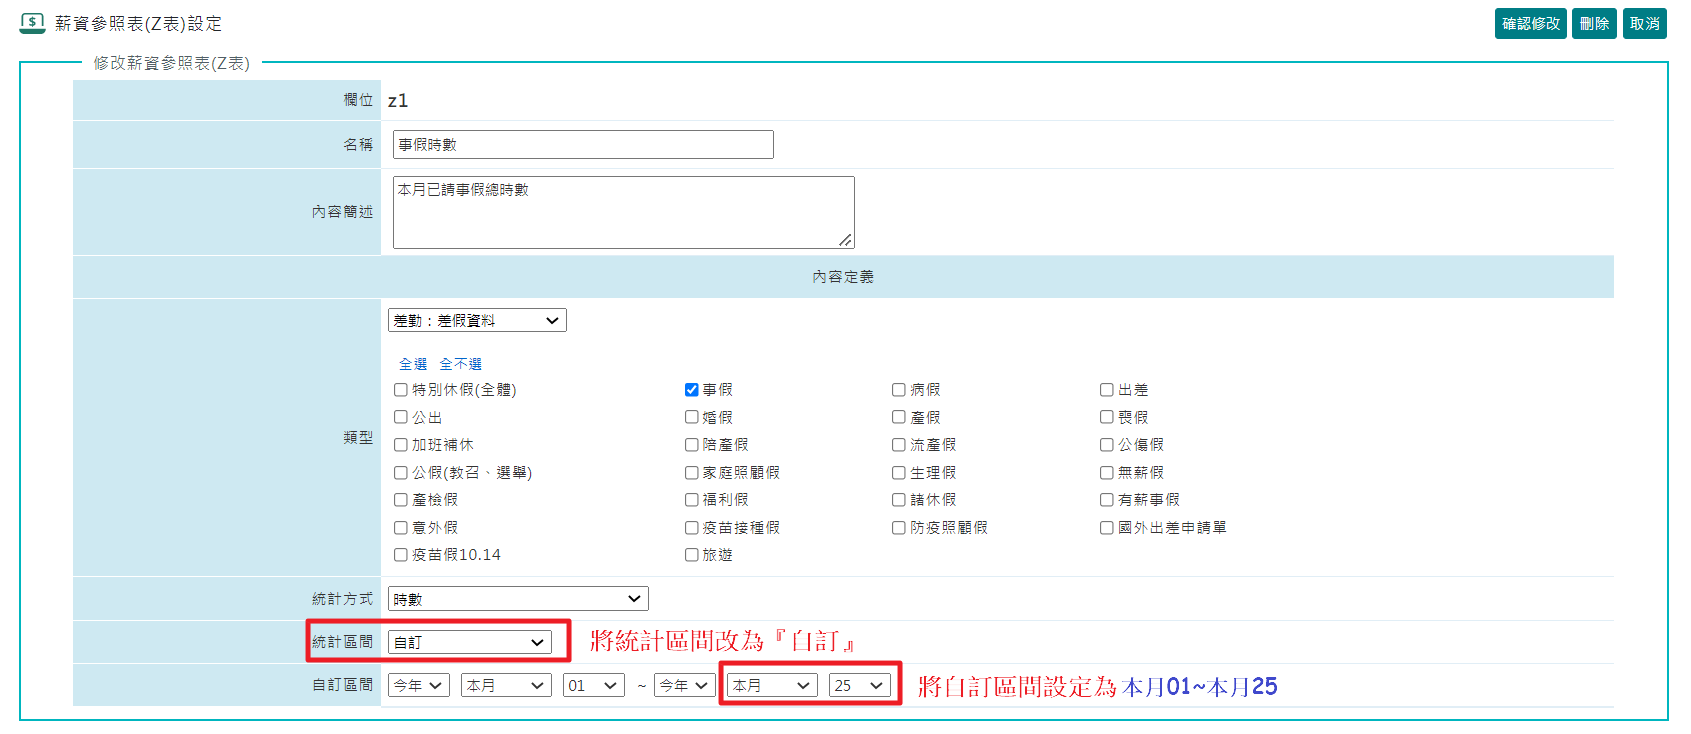Check the 特別休假(全體) checkbox

pyautogui.click(x=401, y=390)
